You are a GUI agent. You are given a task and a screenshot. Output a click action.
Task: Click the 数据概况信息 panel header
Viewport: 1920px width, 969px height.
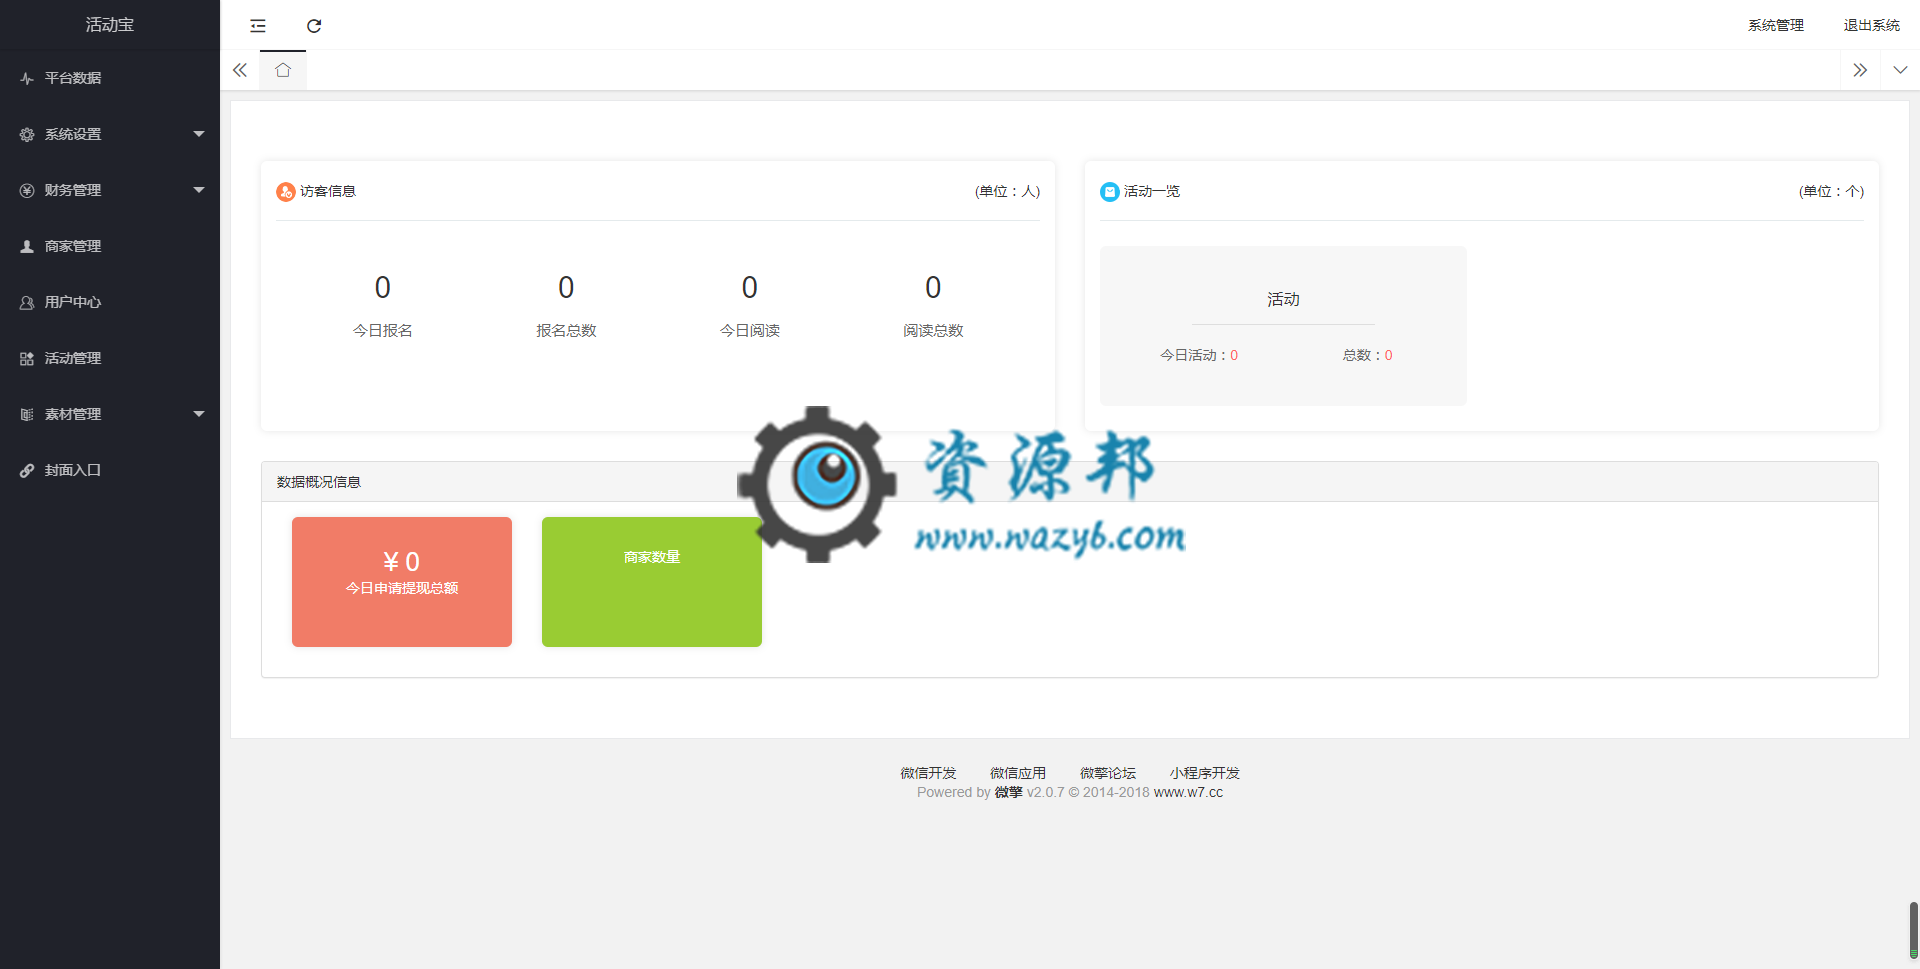click(x=1070, y=482)
